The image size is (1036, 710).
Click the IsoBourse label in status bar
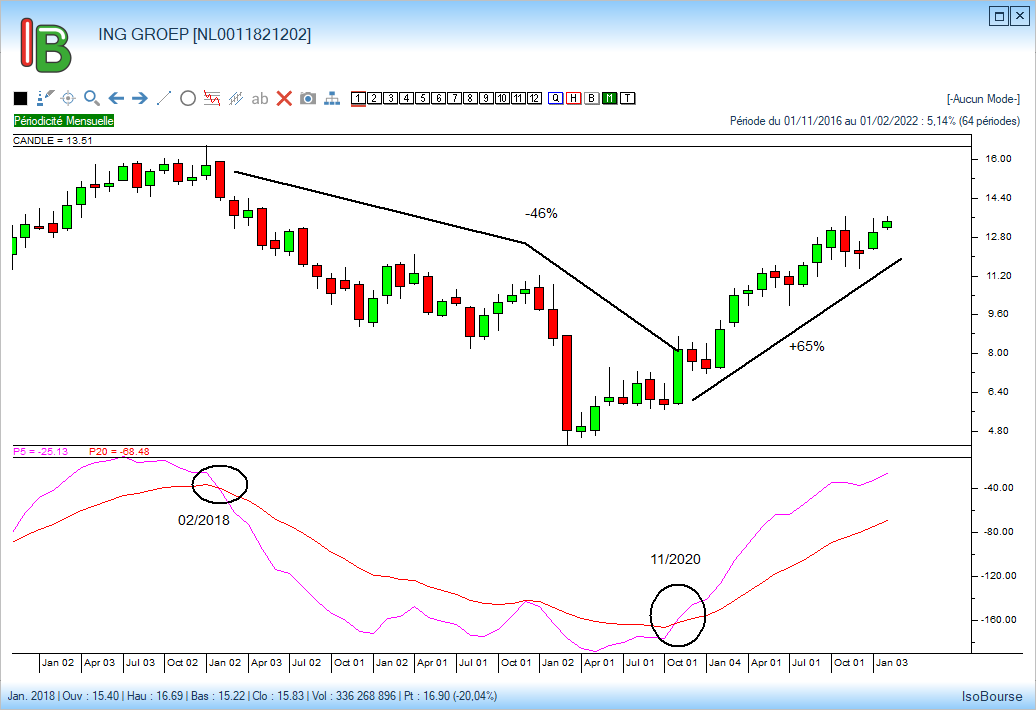(992, 696)
